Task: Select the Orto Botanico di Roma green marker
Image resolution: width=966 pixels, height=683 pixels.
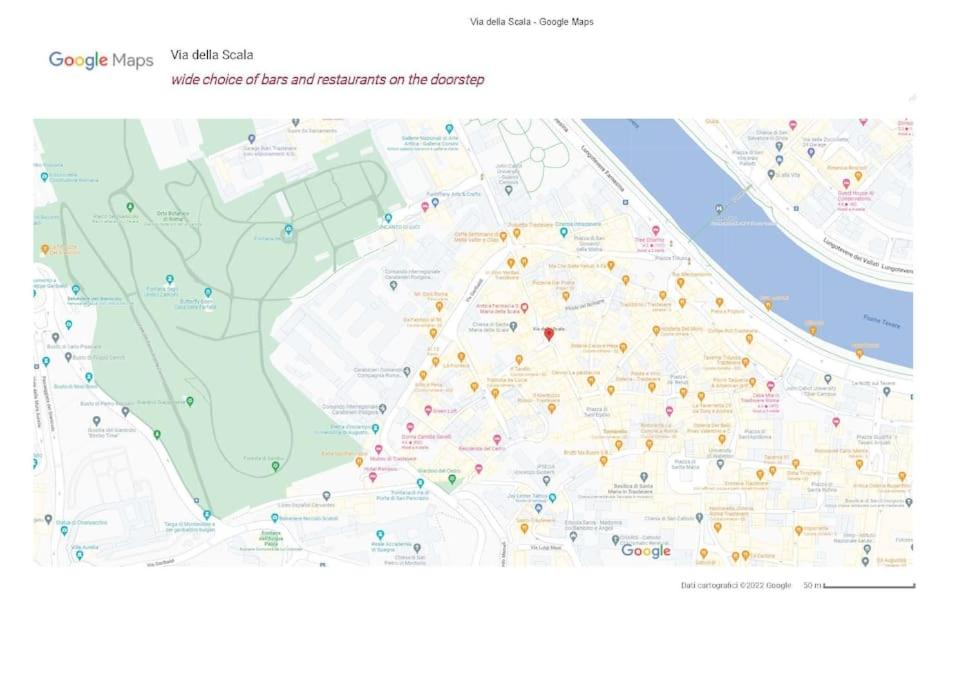Action: [x=130, y=207]
